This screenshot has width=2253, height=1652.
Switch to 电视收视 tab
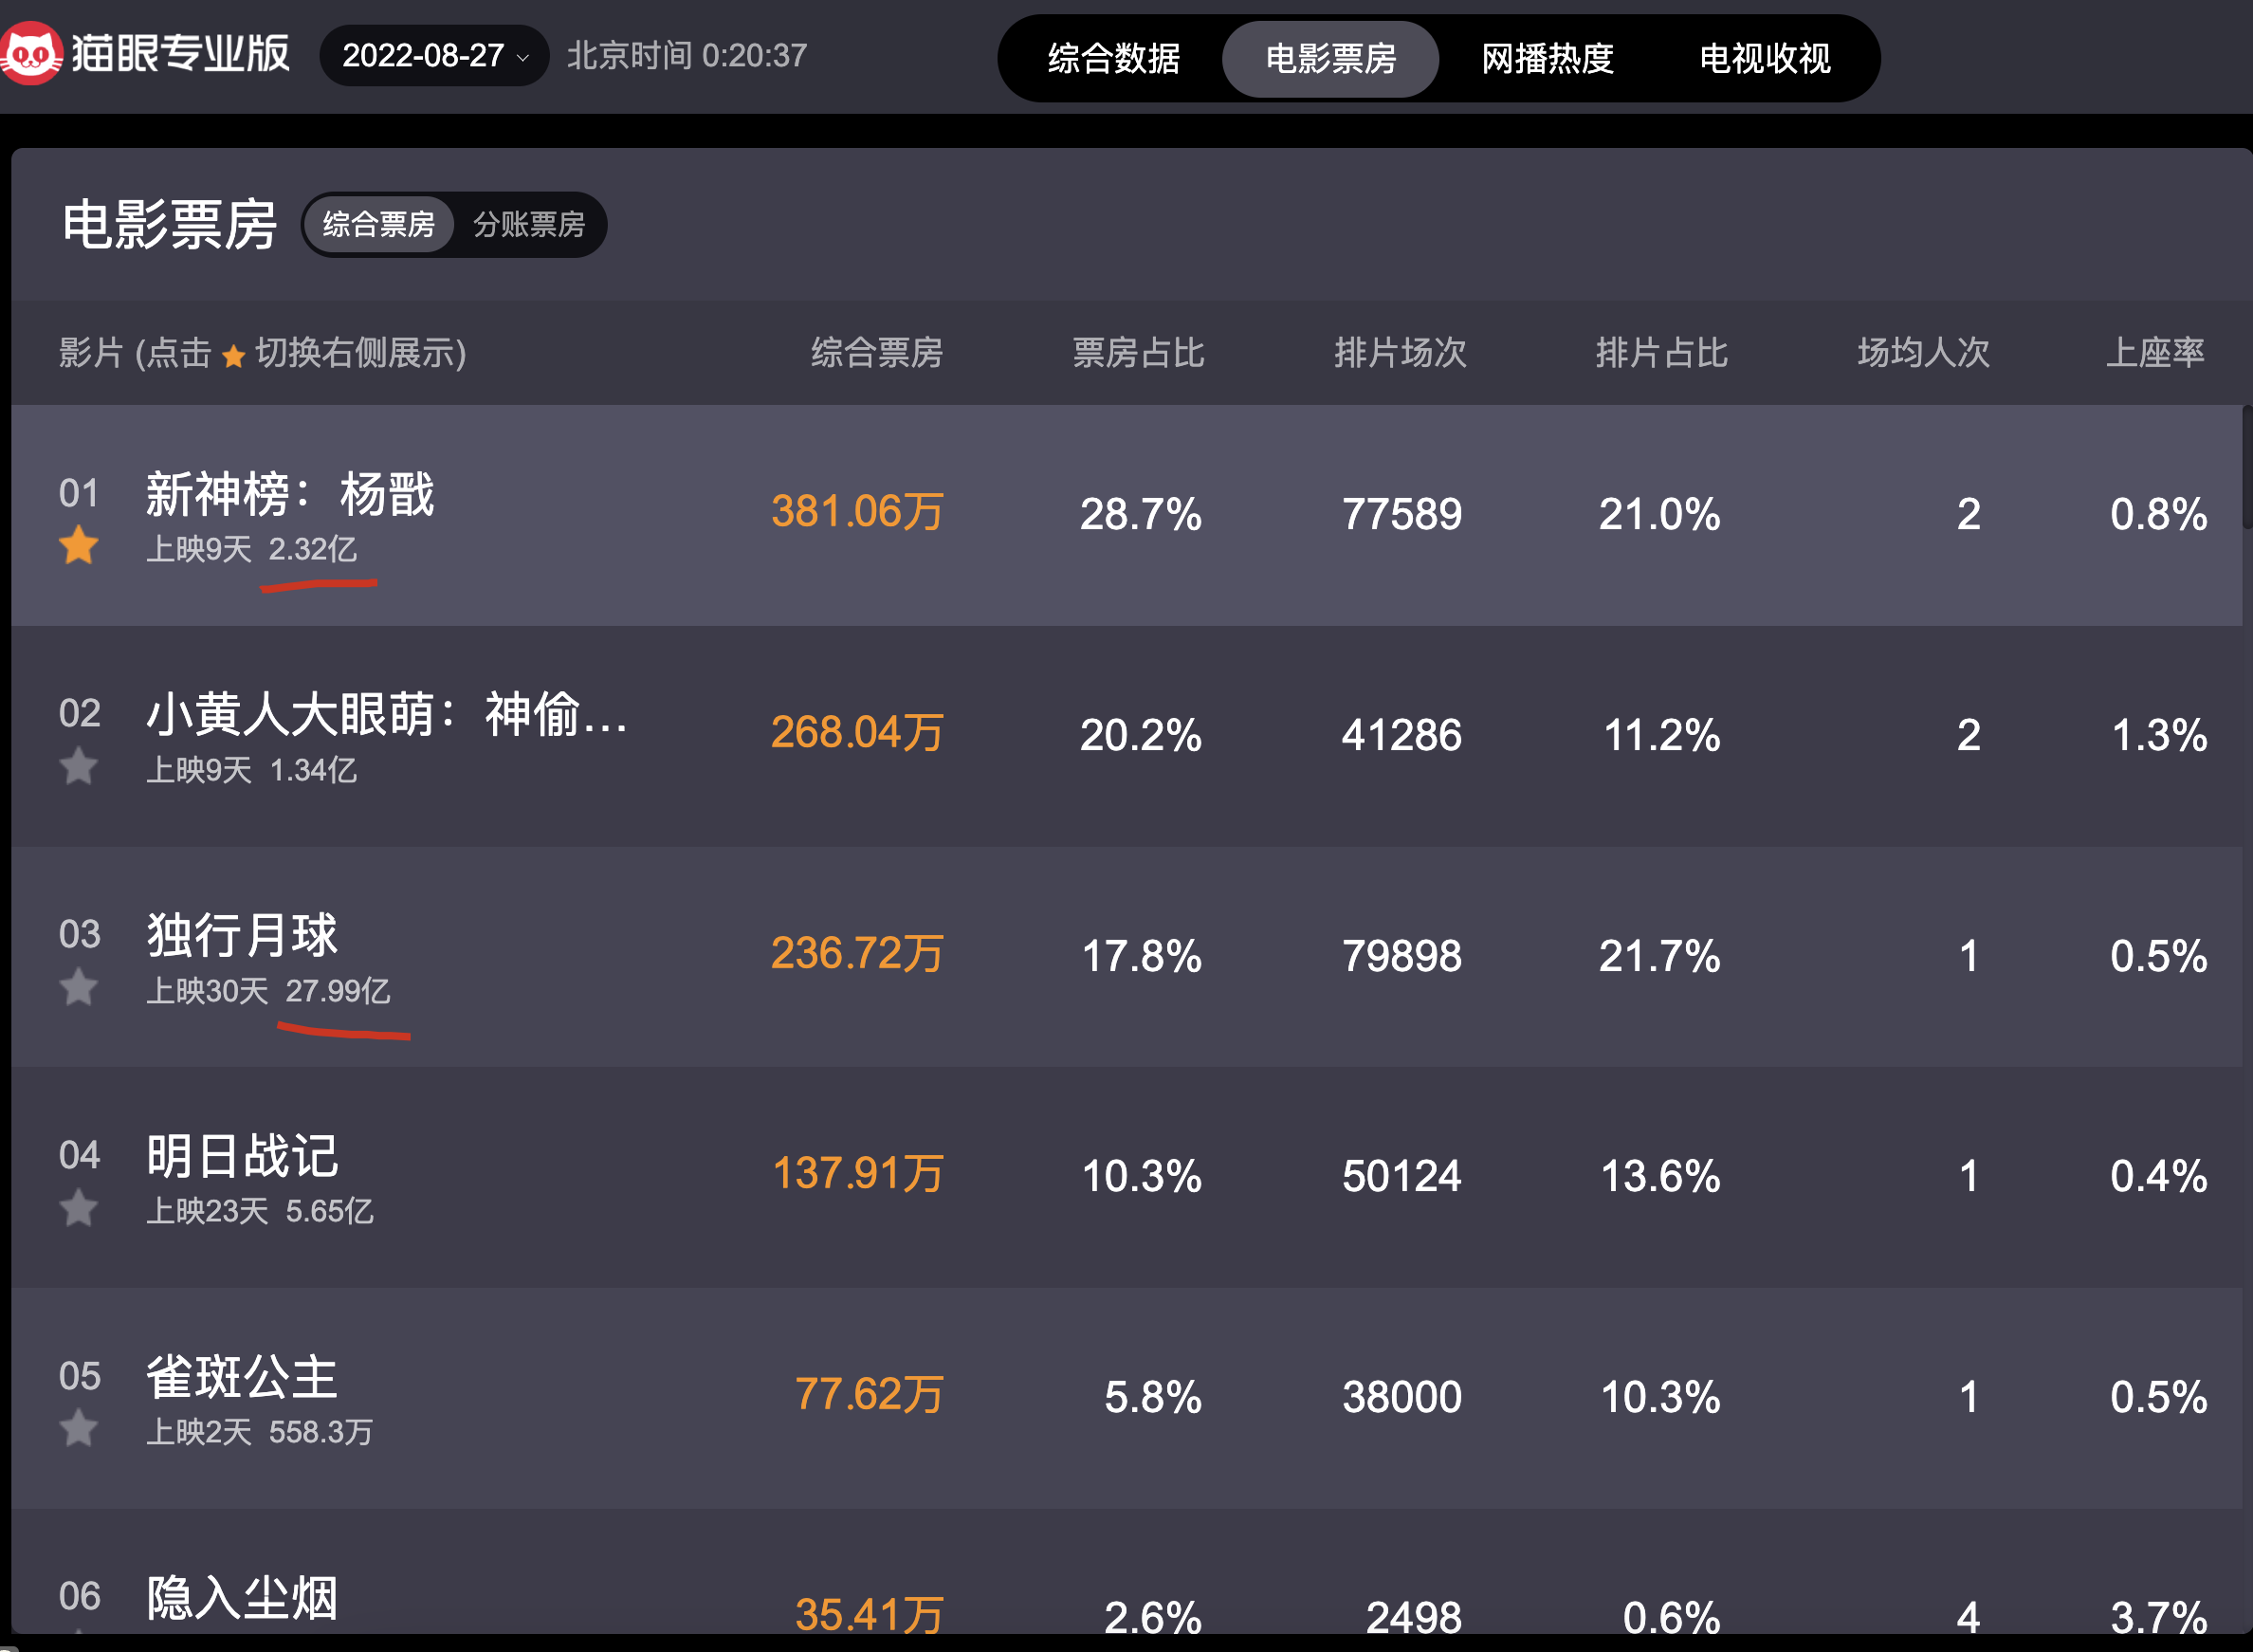pos(1765,59)
